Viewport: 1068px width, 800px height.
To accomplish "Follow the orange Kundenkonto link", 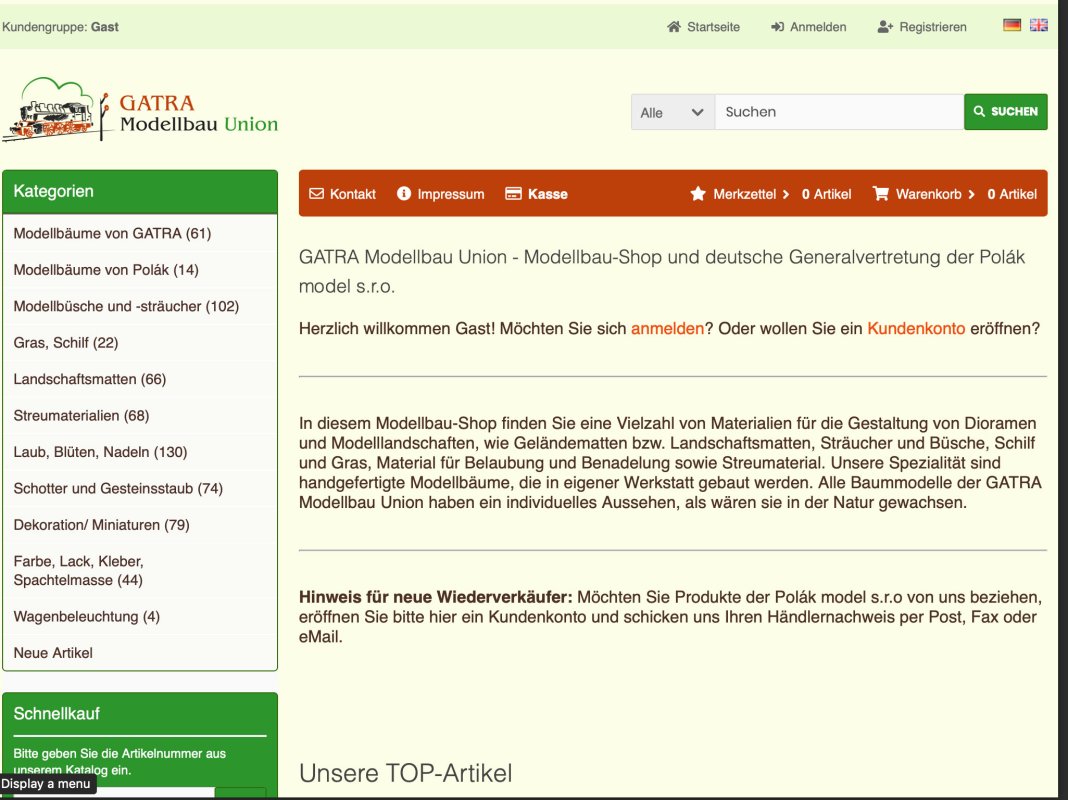I will tap(916, 328).
